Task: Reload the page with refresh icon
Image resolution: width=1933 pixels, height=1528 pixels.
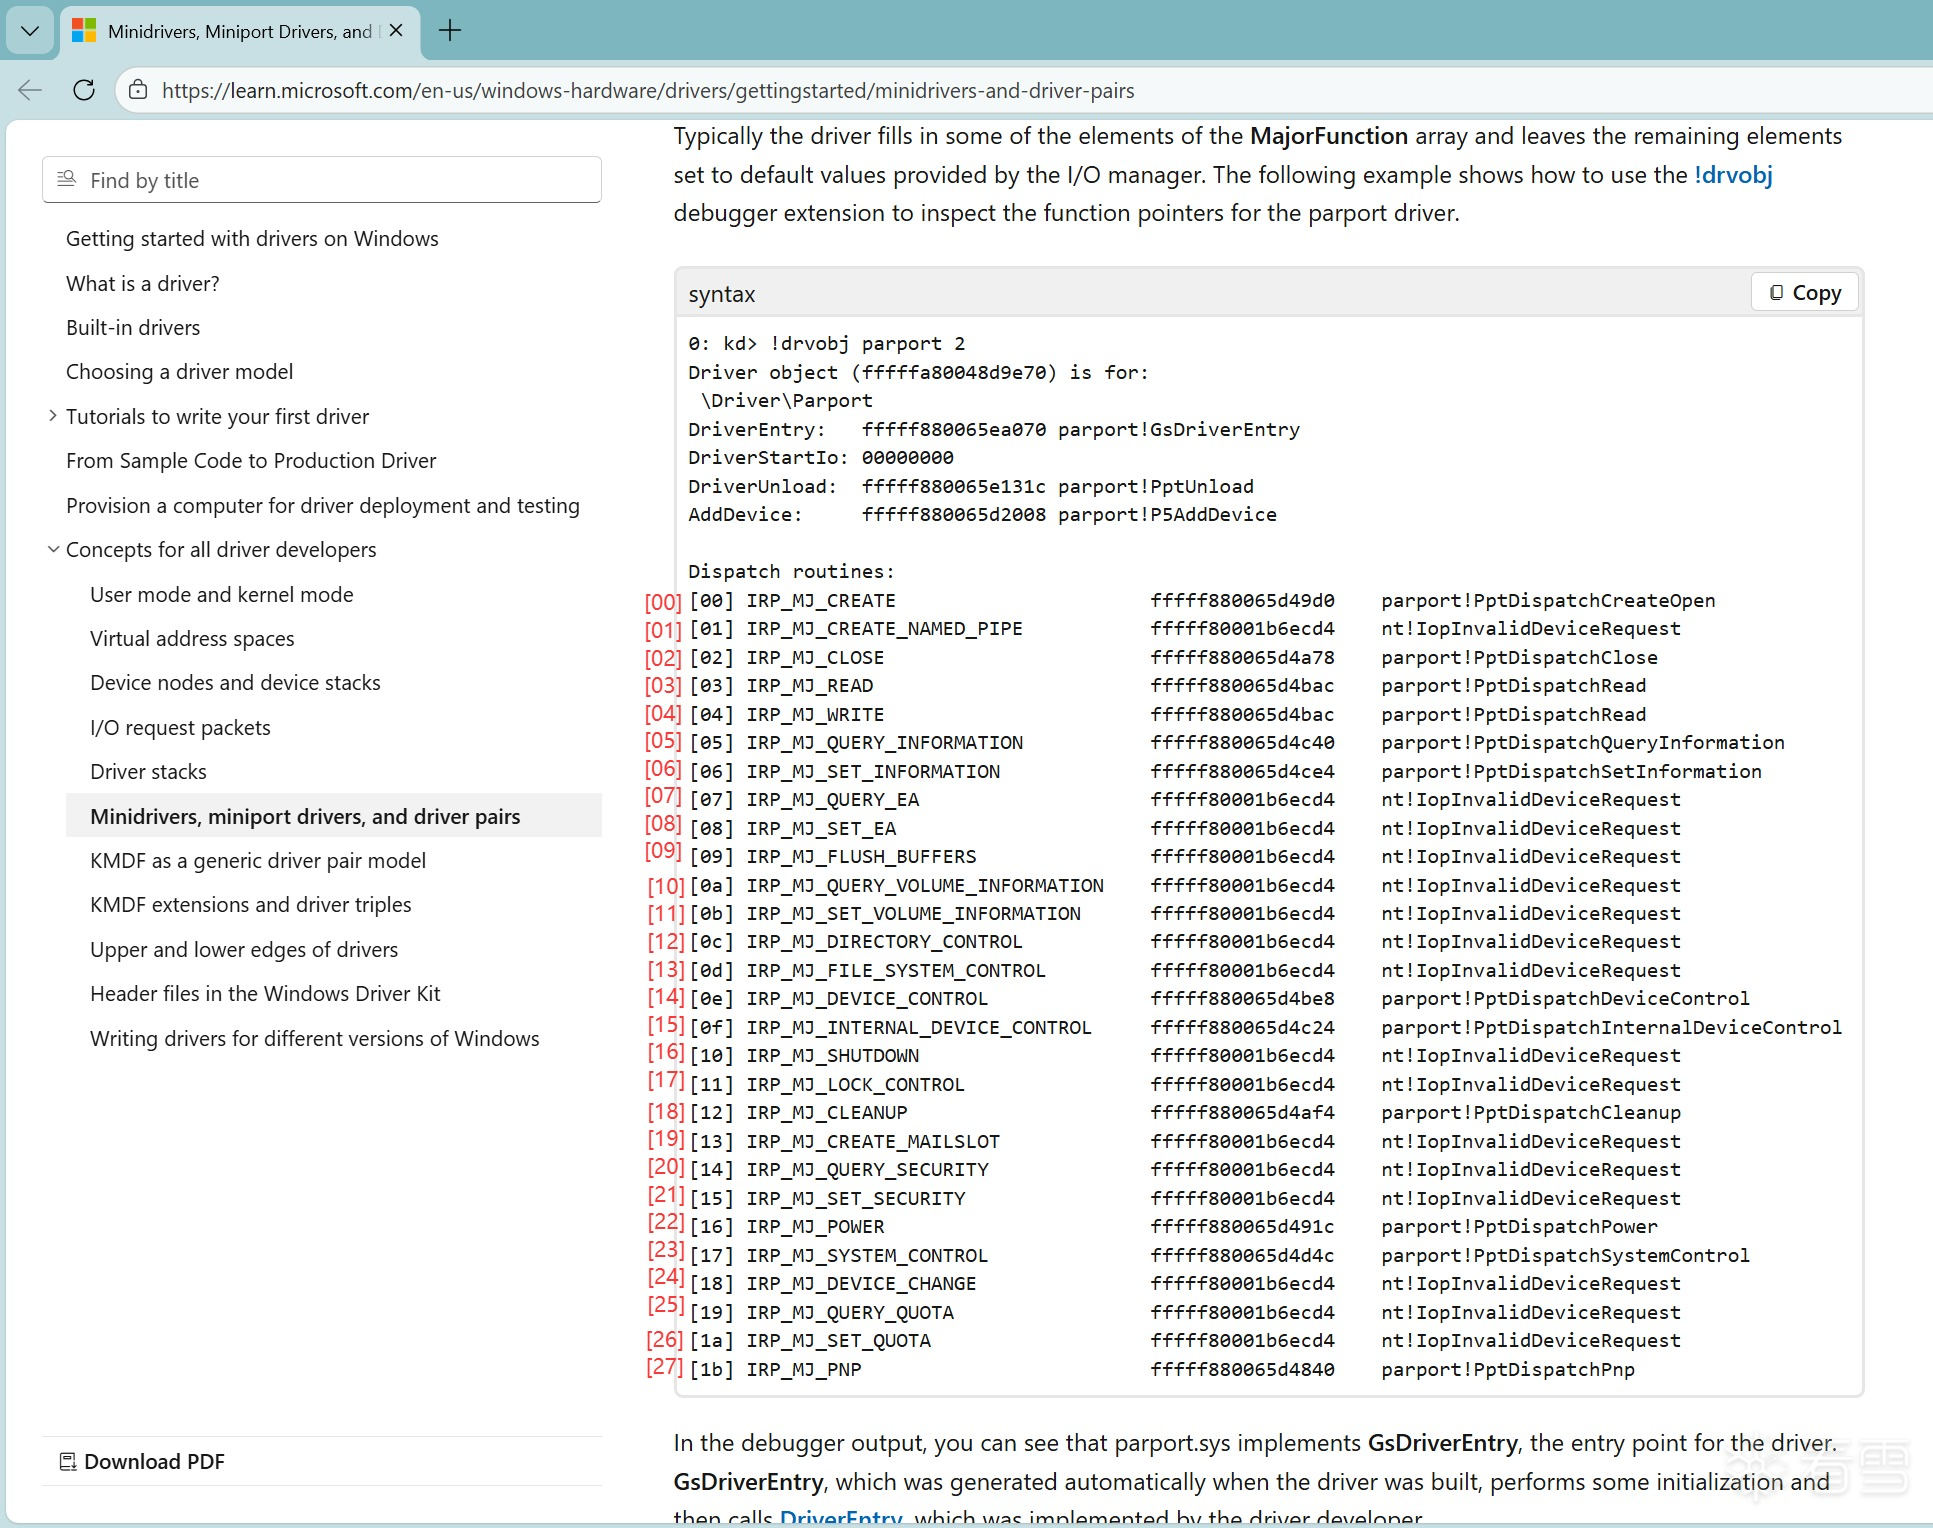Action: tap(84, 90)
